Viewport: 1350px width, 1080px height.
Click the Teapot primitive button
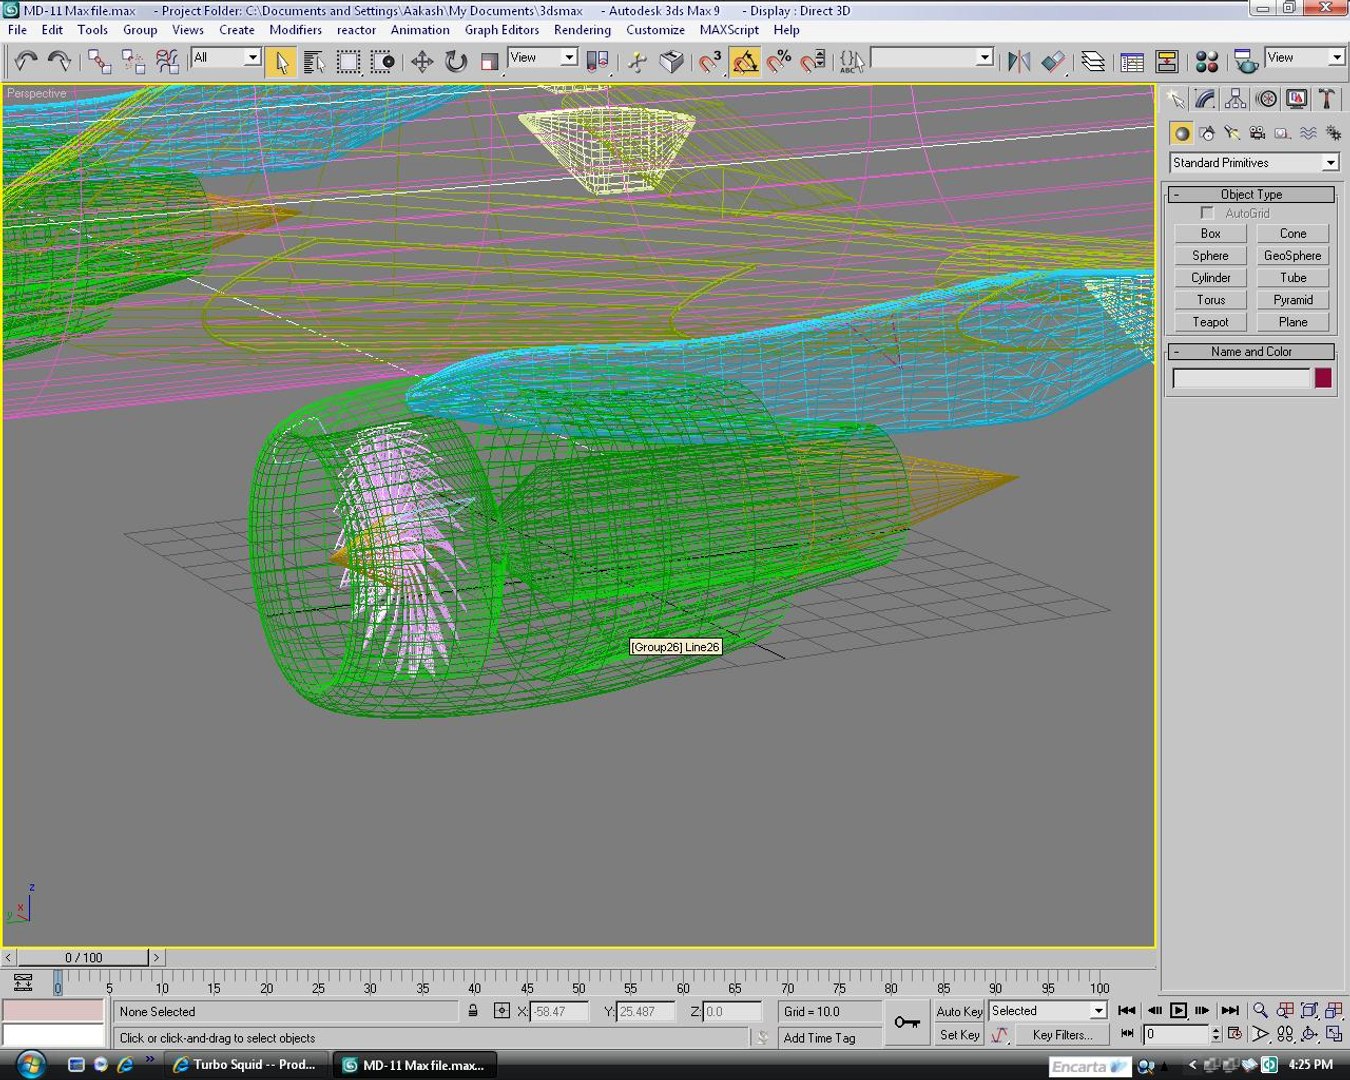1210,322
